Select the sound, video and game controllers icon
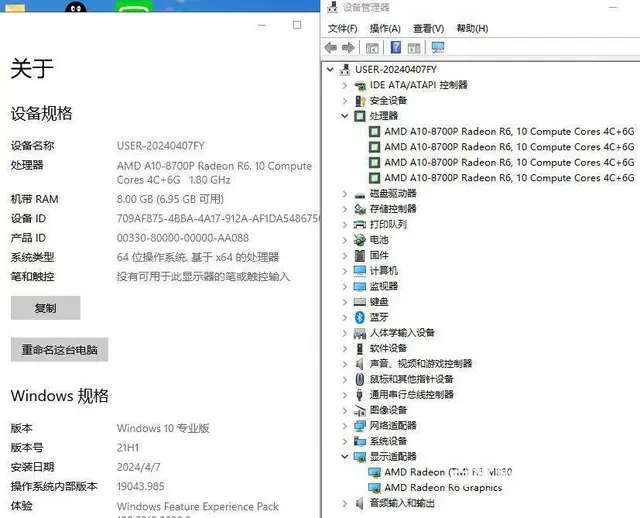The width and height of the screenshot is (640, 518). pos(360,364)
